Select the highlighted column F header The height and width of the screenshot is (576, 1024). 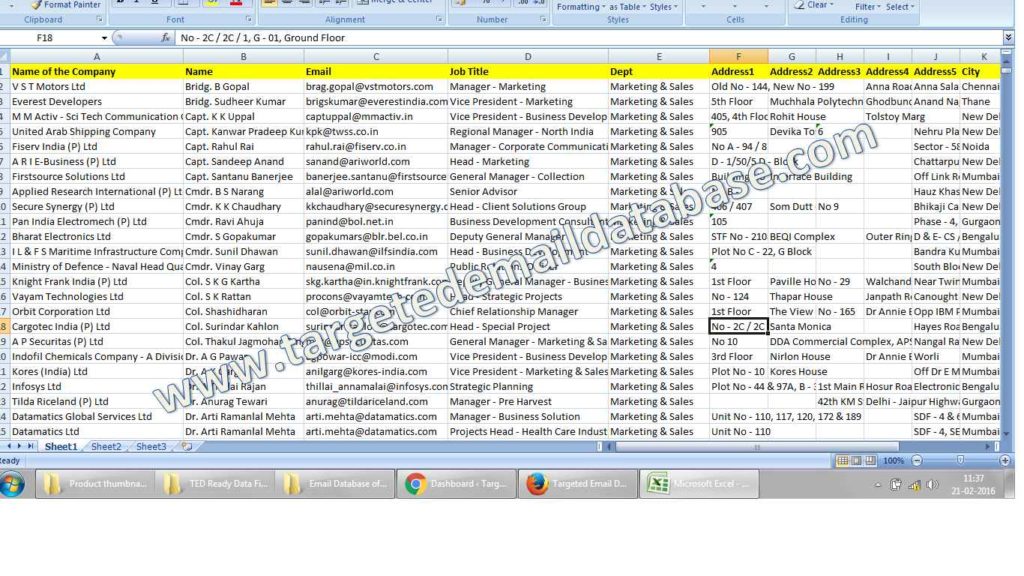coord(739,57)
